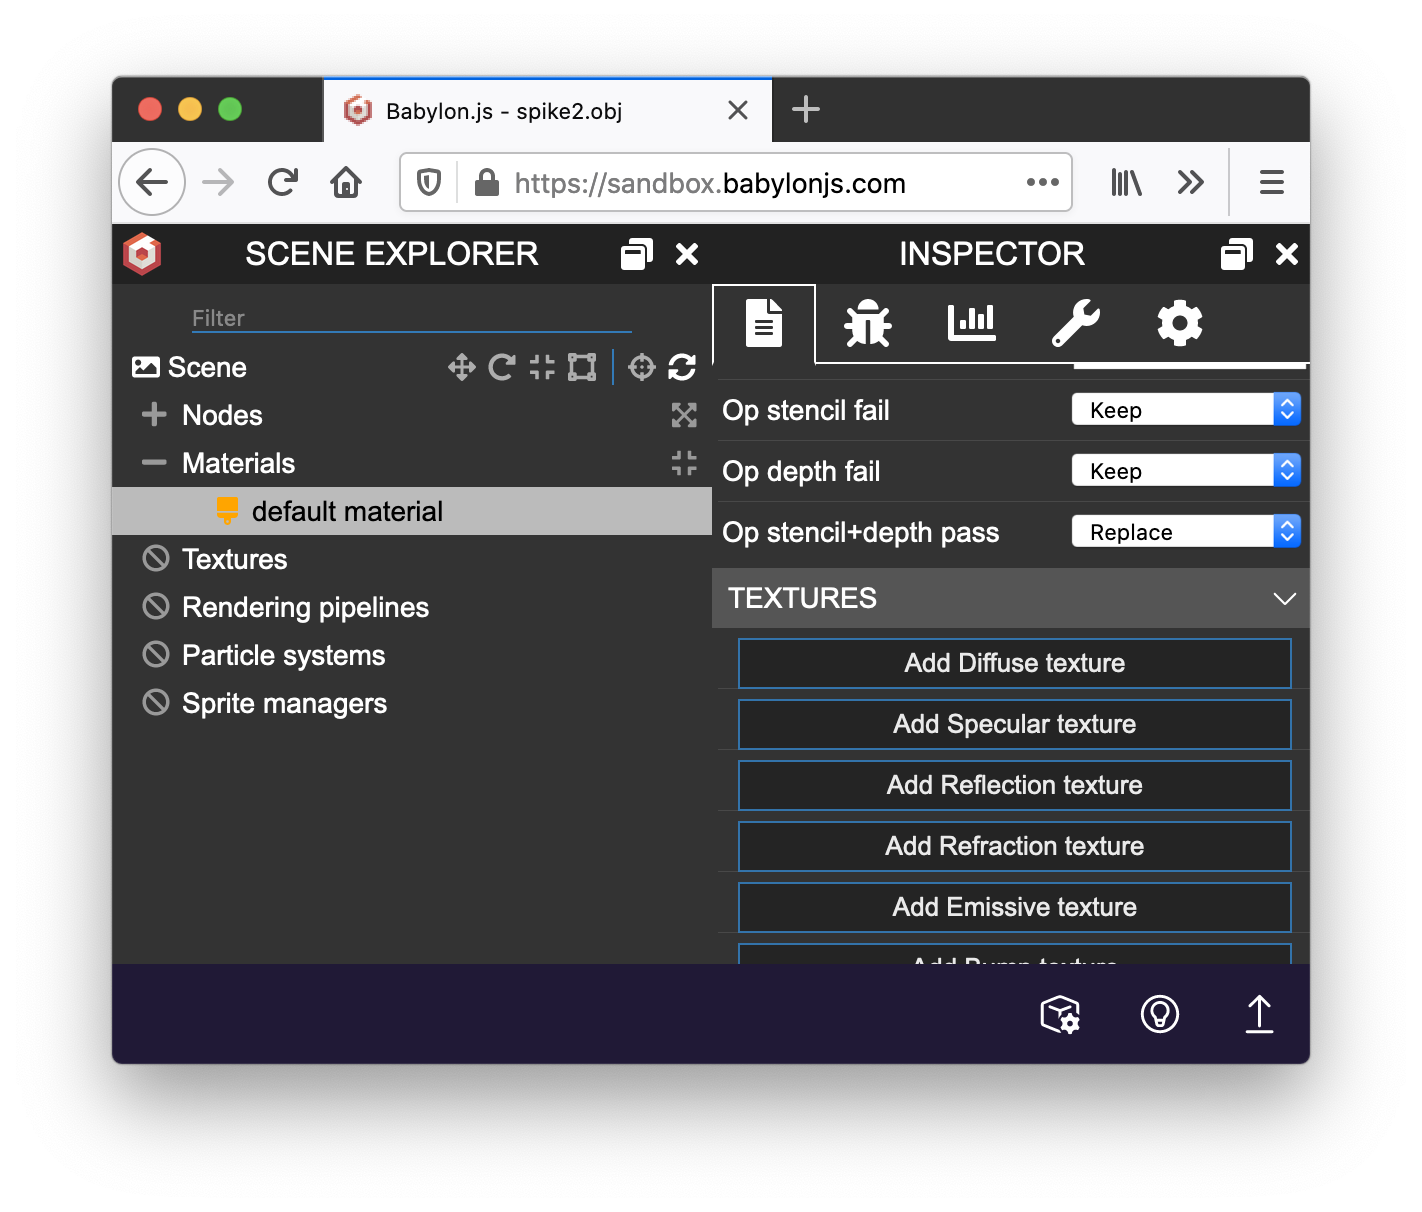
Task: Open the Debug tab with bug icon
Action: (867, 324)
